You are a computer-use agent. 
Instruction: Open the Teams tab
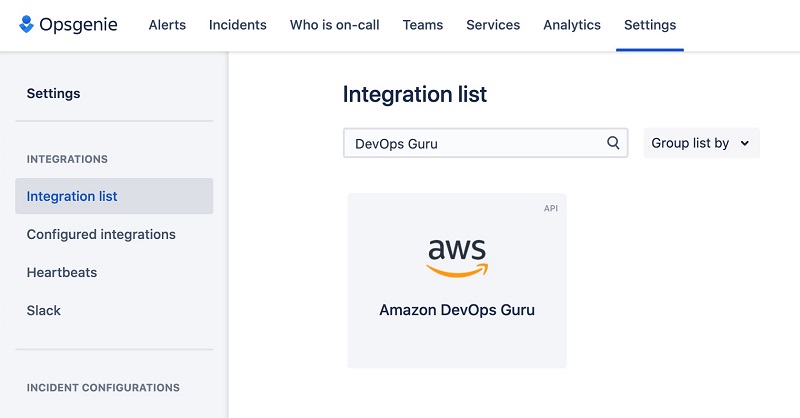tap(423, 25)
